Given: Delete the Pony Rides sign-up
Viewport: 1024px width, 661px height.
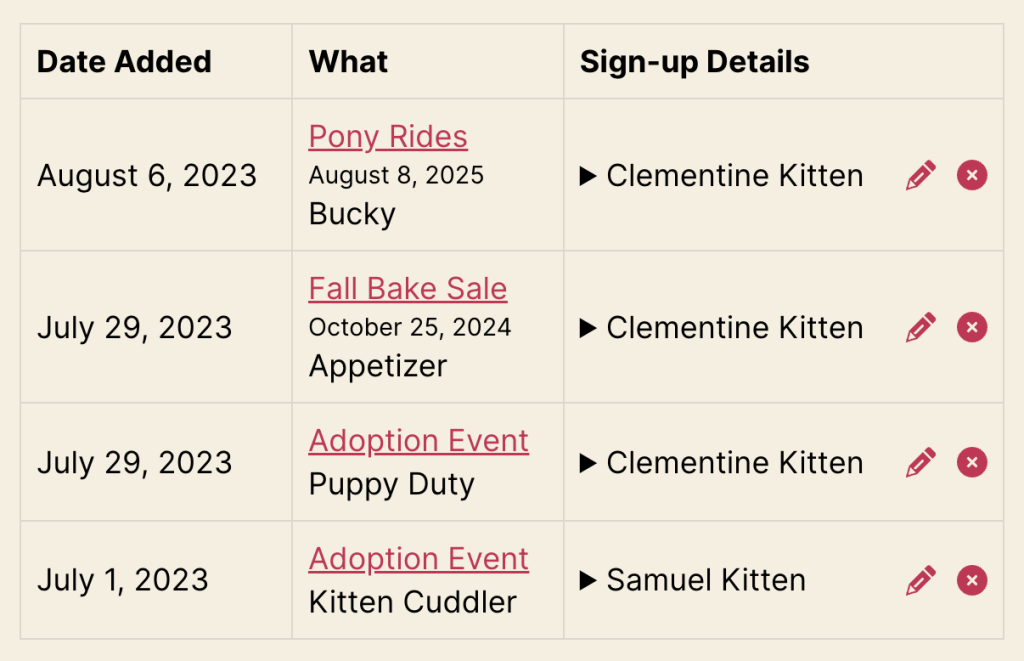Looking at the screenshot, I should [x=972, y=175].
